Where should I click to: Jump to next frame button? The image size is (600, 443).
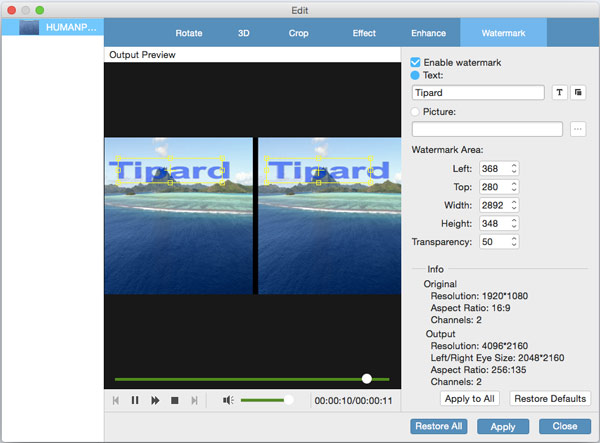click(x=194, y=401)
